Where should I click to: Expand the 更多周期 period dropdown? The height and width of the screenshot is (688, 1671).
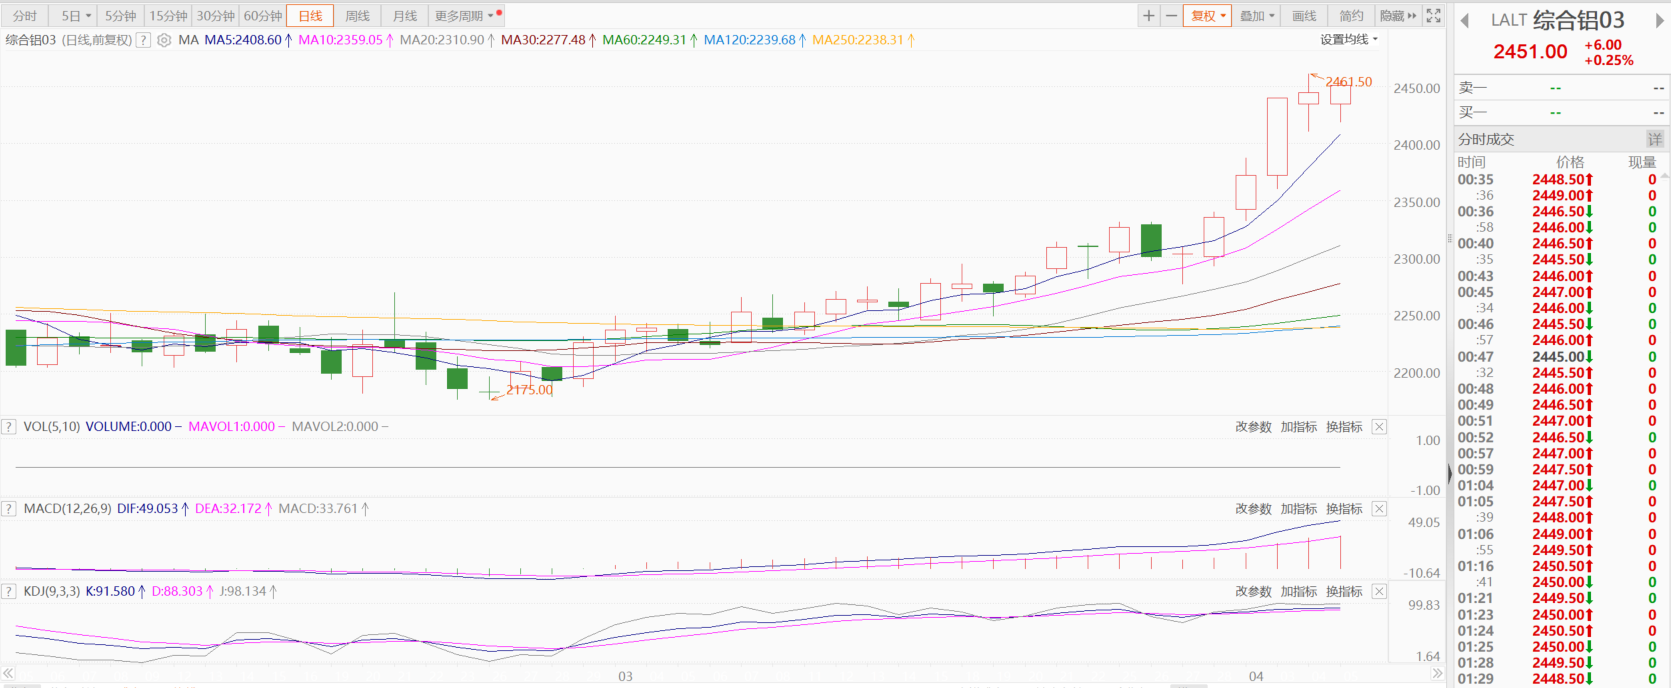tap(464, 16)
